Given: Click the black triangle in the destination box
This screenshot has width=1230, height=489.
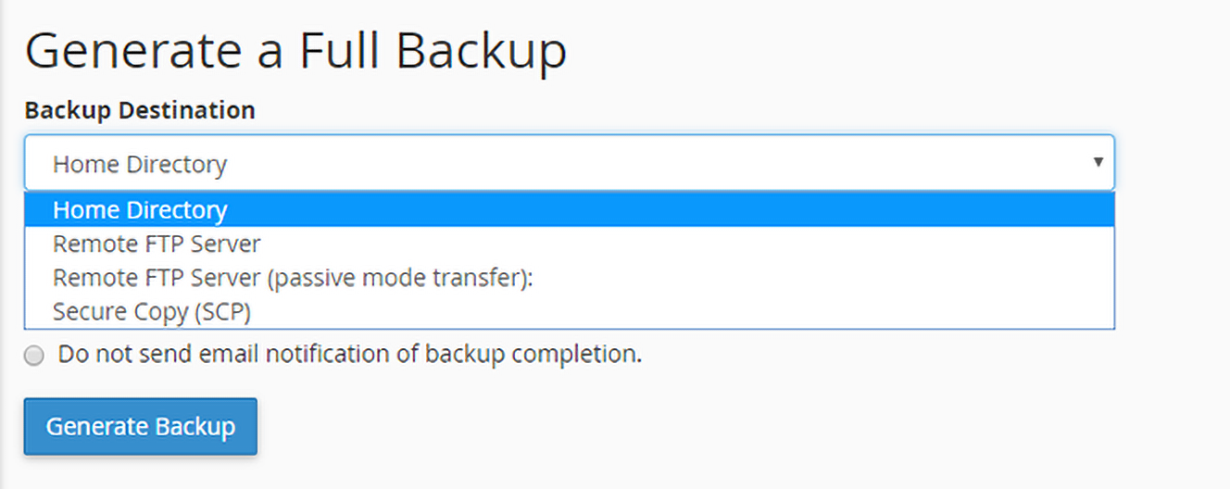Looking at the screenshot, I should [1097, 163].
